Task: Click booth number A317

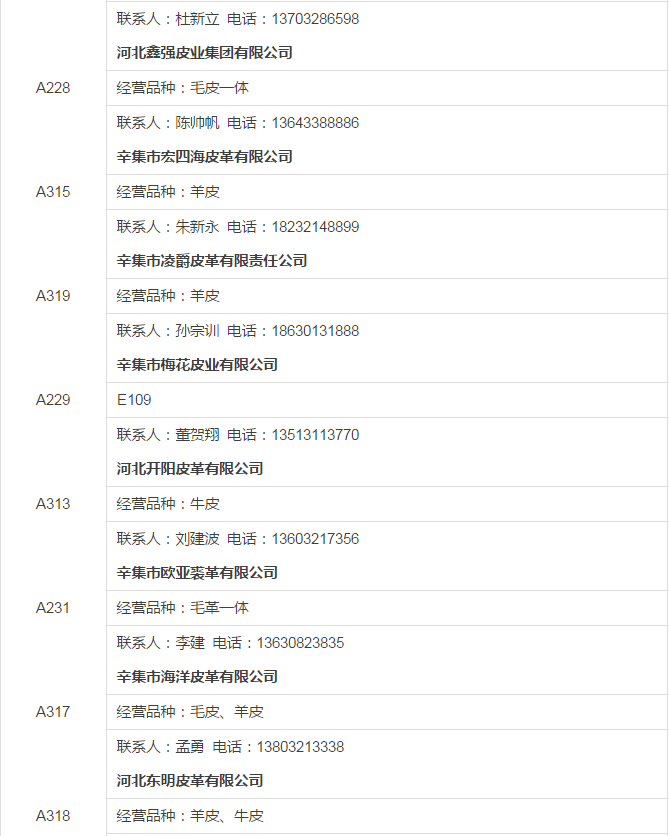Action: coord(53,712)
